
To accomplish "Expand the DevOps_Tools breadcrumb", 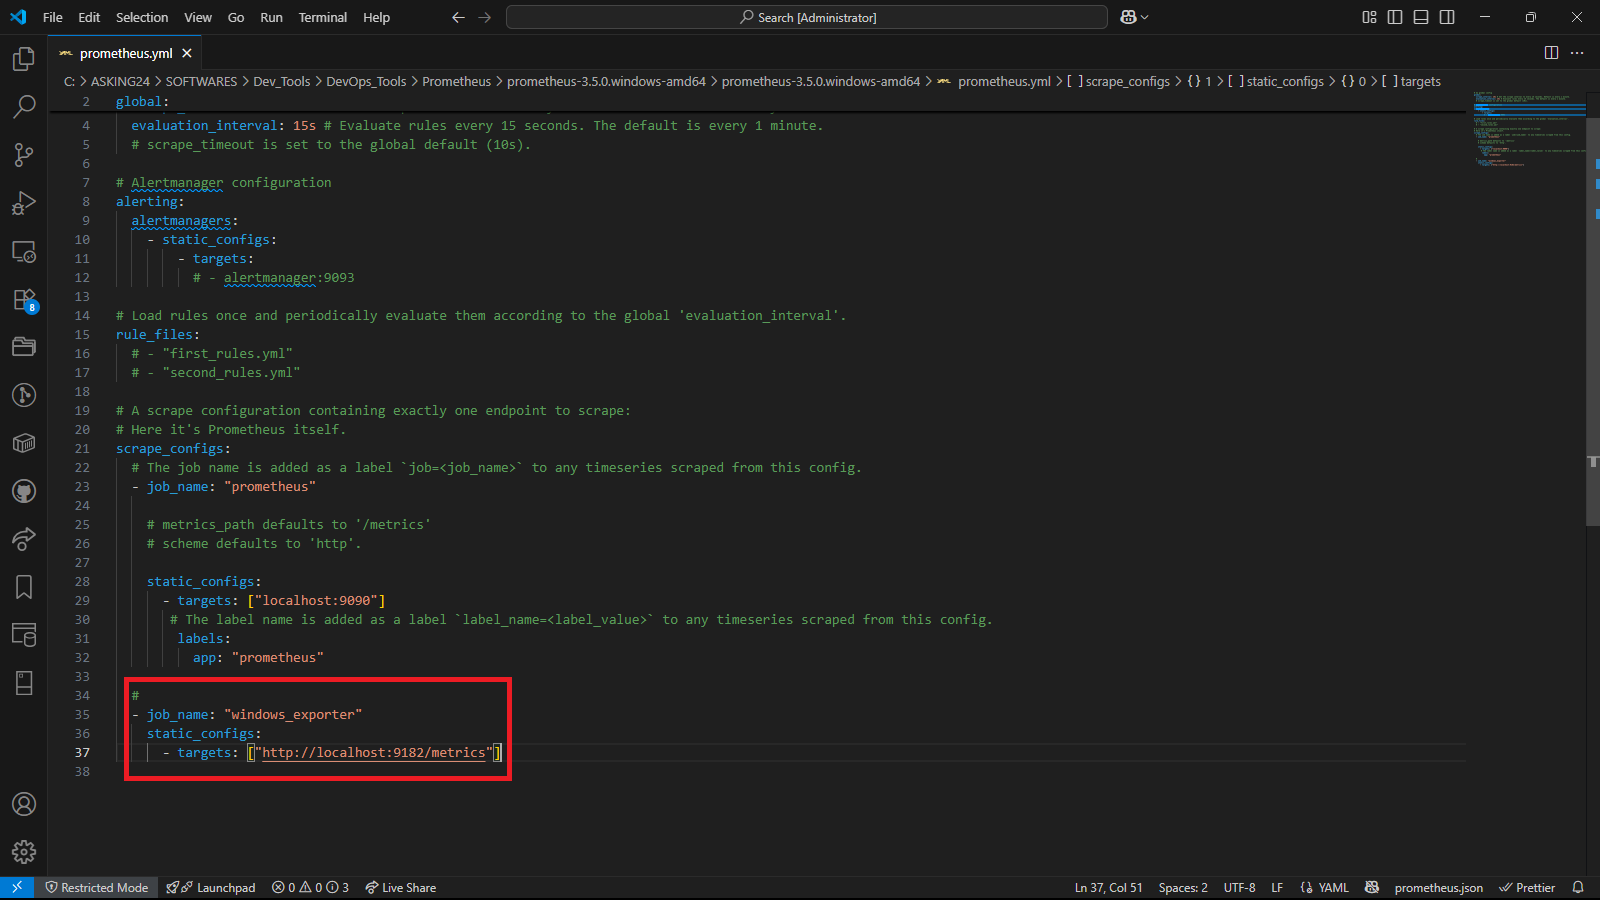I will click(x=366, y=81).
